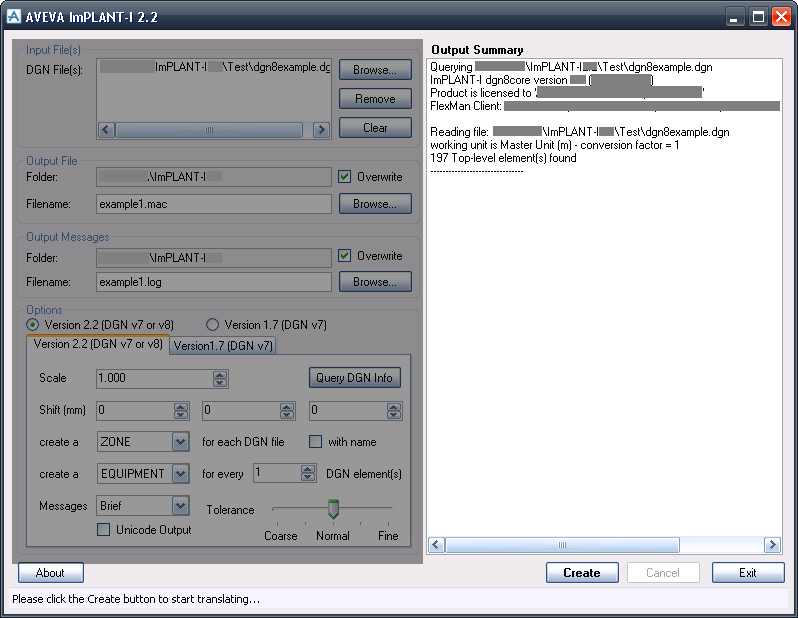Image resolution: width=798 pixels, height=618 pixels.
Task: Decrease the Scale value with down arrow
Action: (x=220, y=383)
